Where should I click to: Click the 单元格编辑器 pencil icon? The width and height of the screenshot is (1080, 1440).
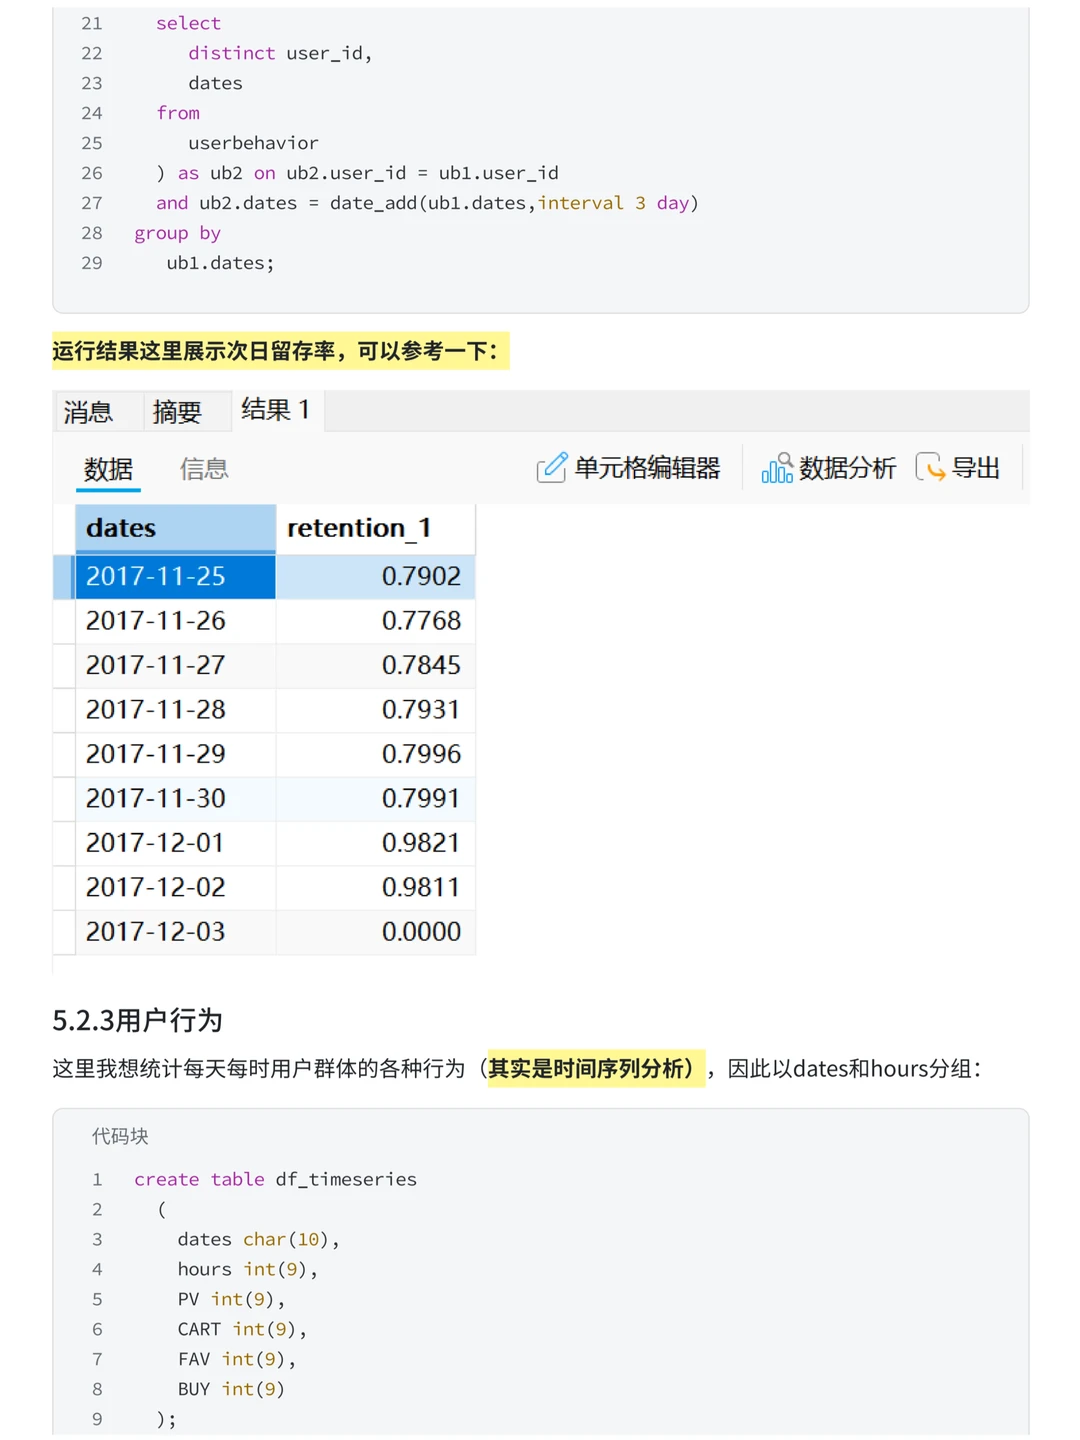click(x=551, y=468)
